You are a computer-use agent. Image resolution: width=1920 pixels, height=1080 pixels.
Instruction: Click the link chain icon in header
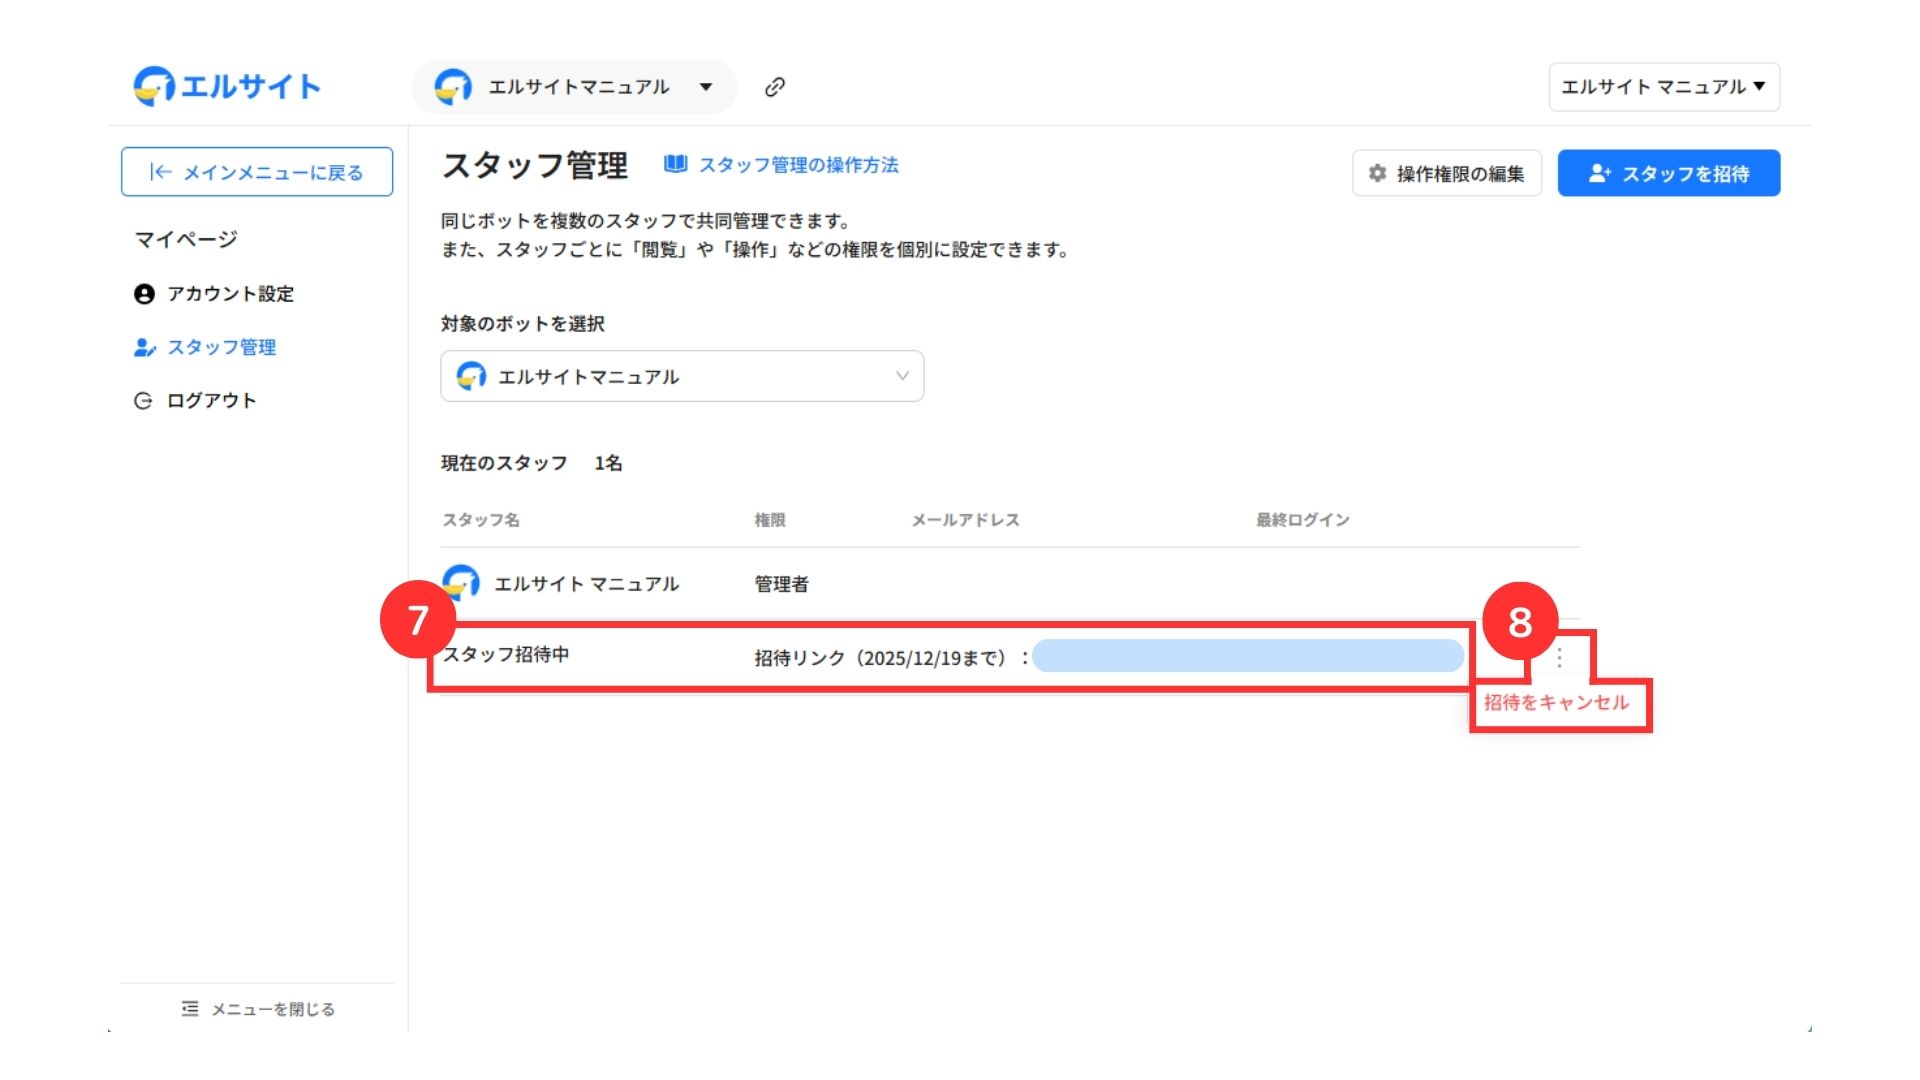[774, 87]
